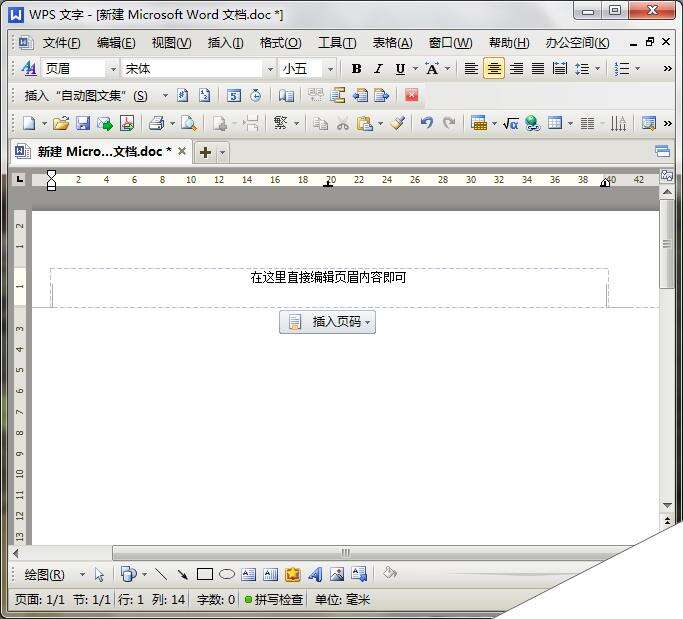Align text right
This screenshot has height=619, width=683.
pyautogui.click(x=516, y=69)
